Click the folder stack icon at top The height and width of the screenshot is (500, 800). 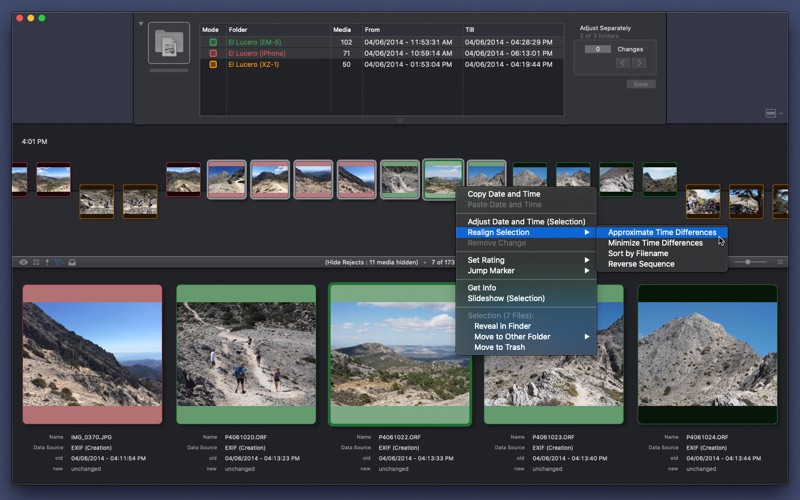168,44
